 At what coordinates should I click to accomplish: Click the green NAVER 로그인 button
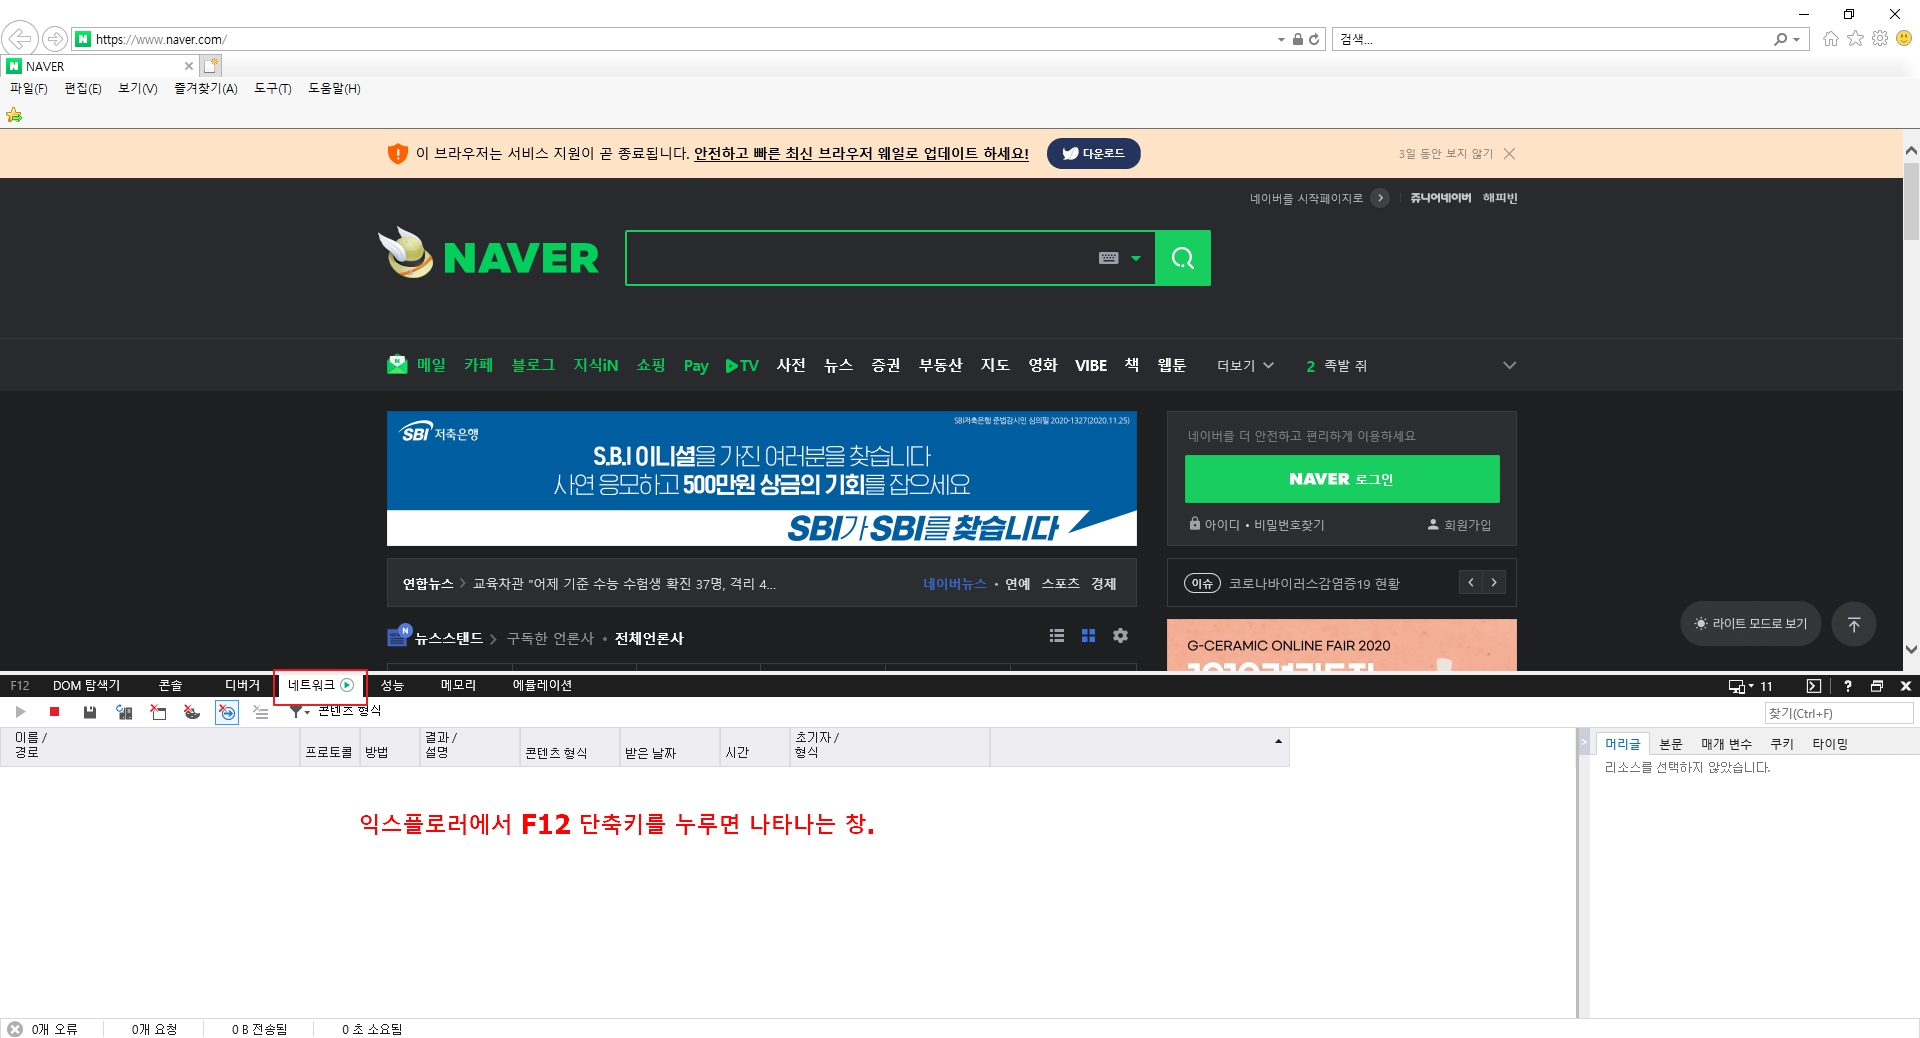[x=1342, y=479]
